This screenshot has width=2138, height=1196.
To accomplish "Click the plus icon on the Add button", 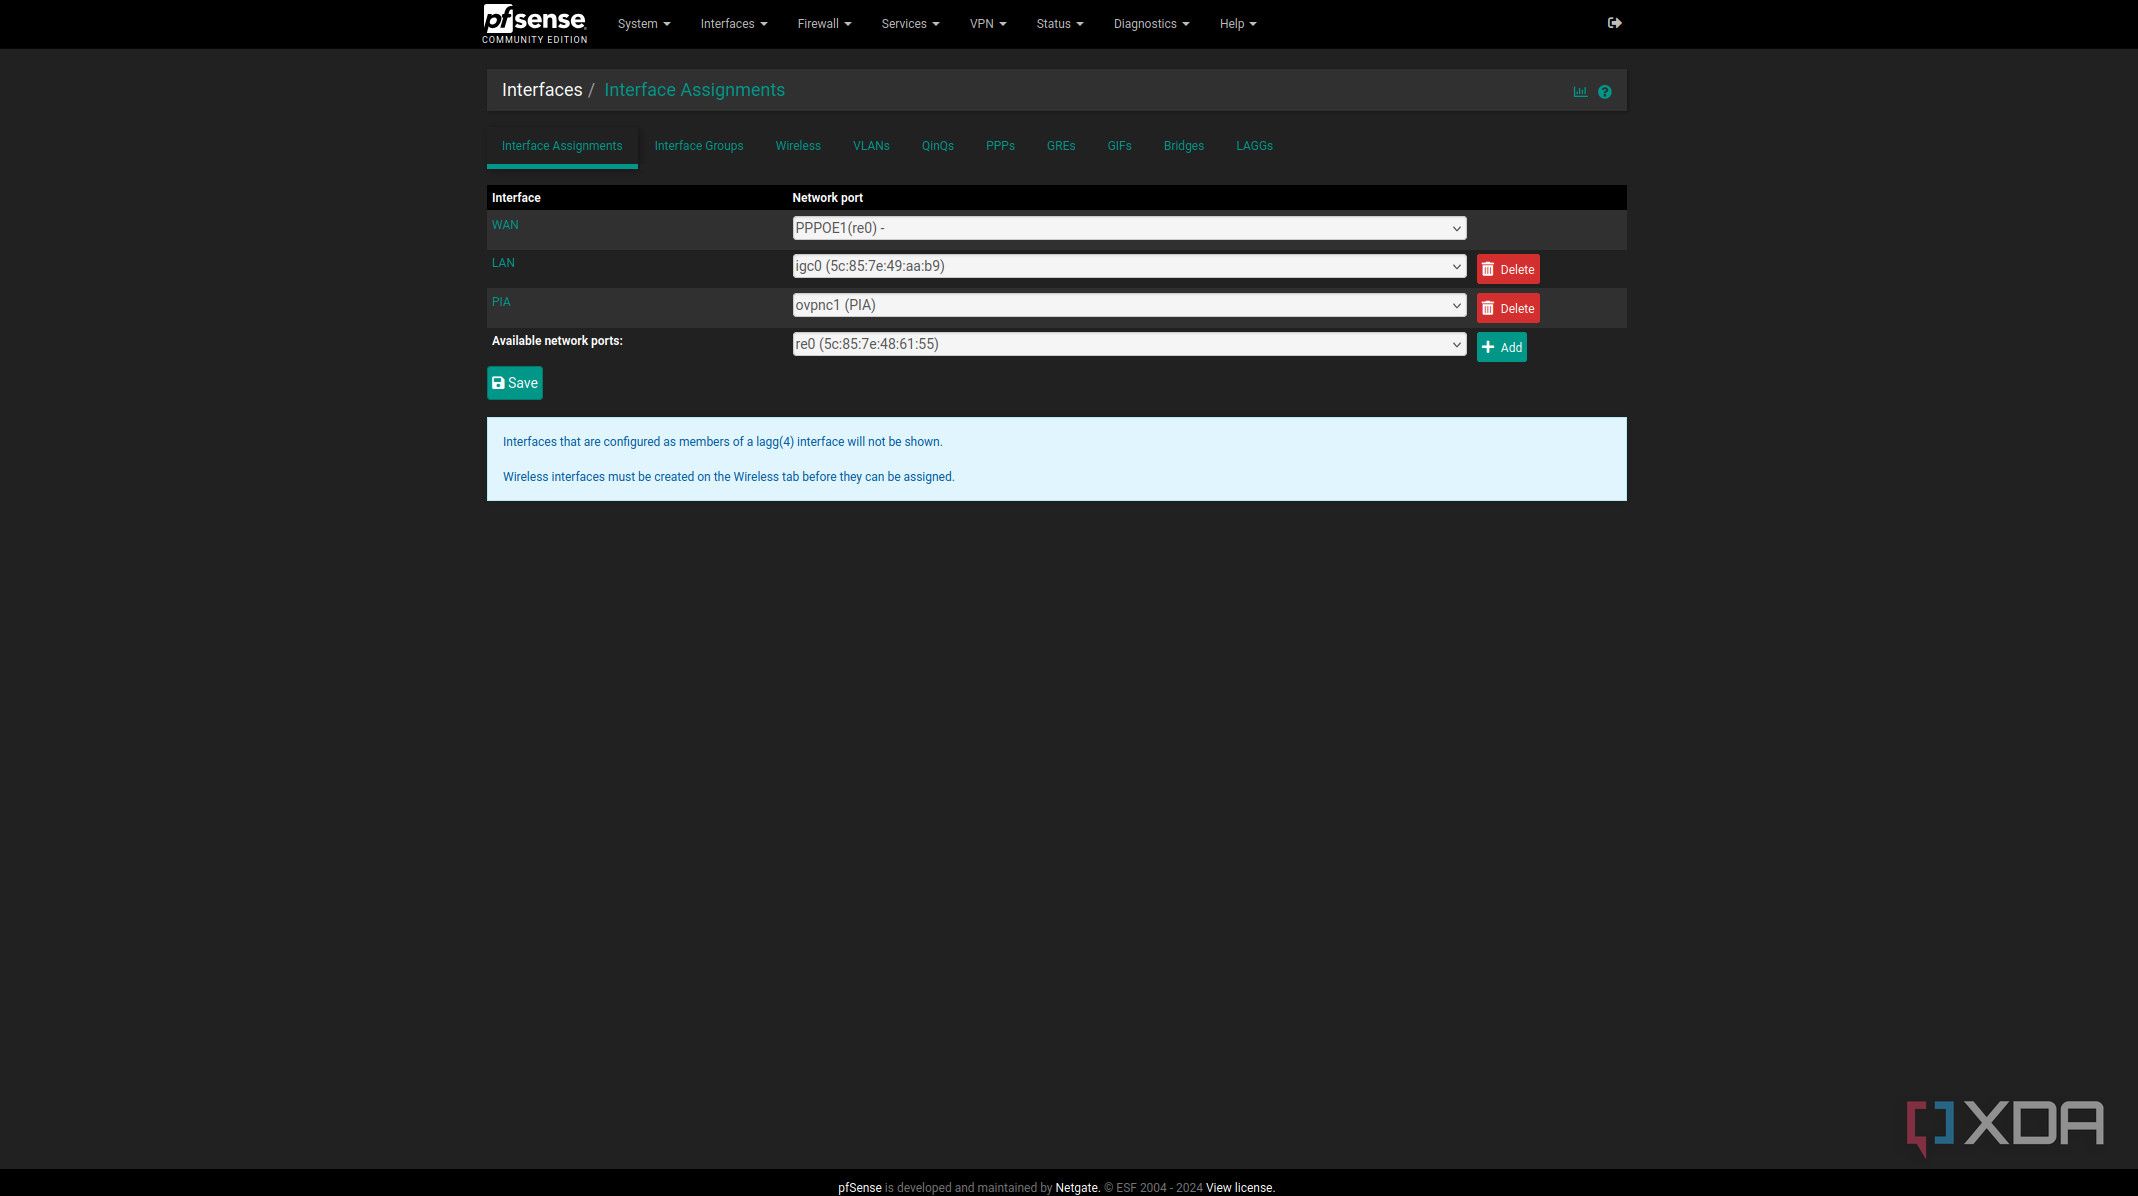I will (1488, 347).
